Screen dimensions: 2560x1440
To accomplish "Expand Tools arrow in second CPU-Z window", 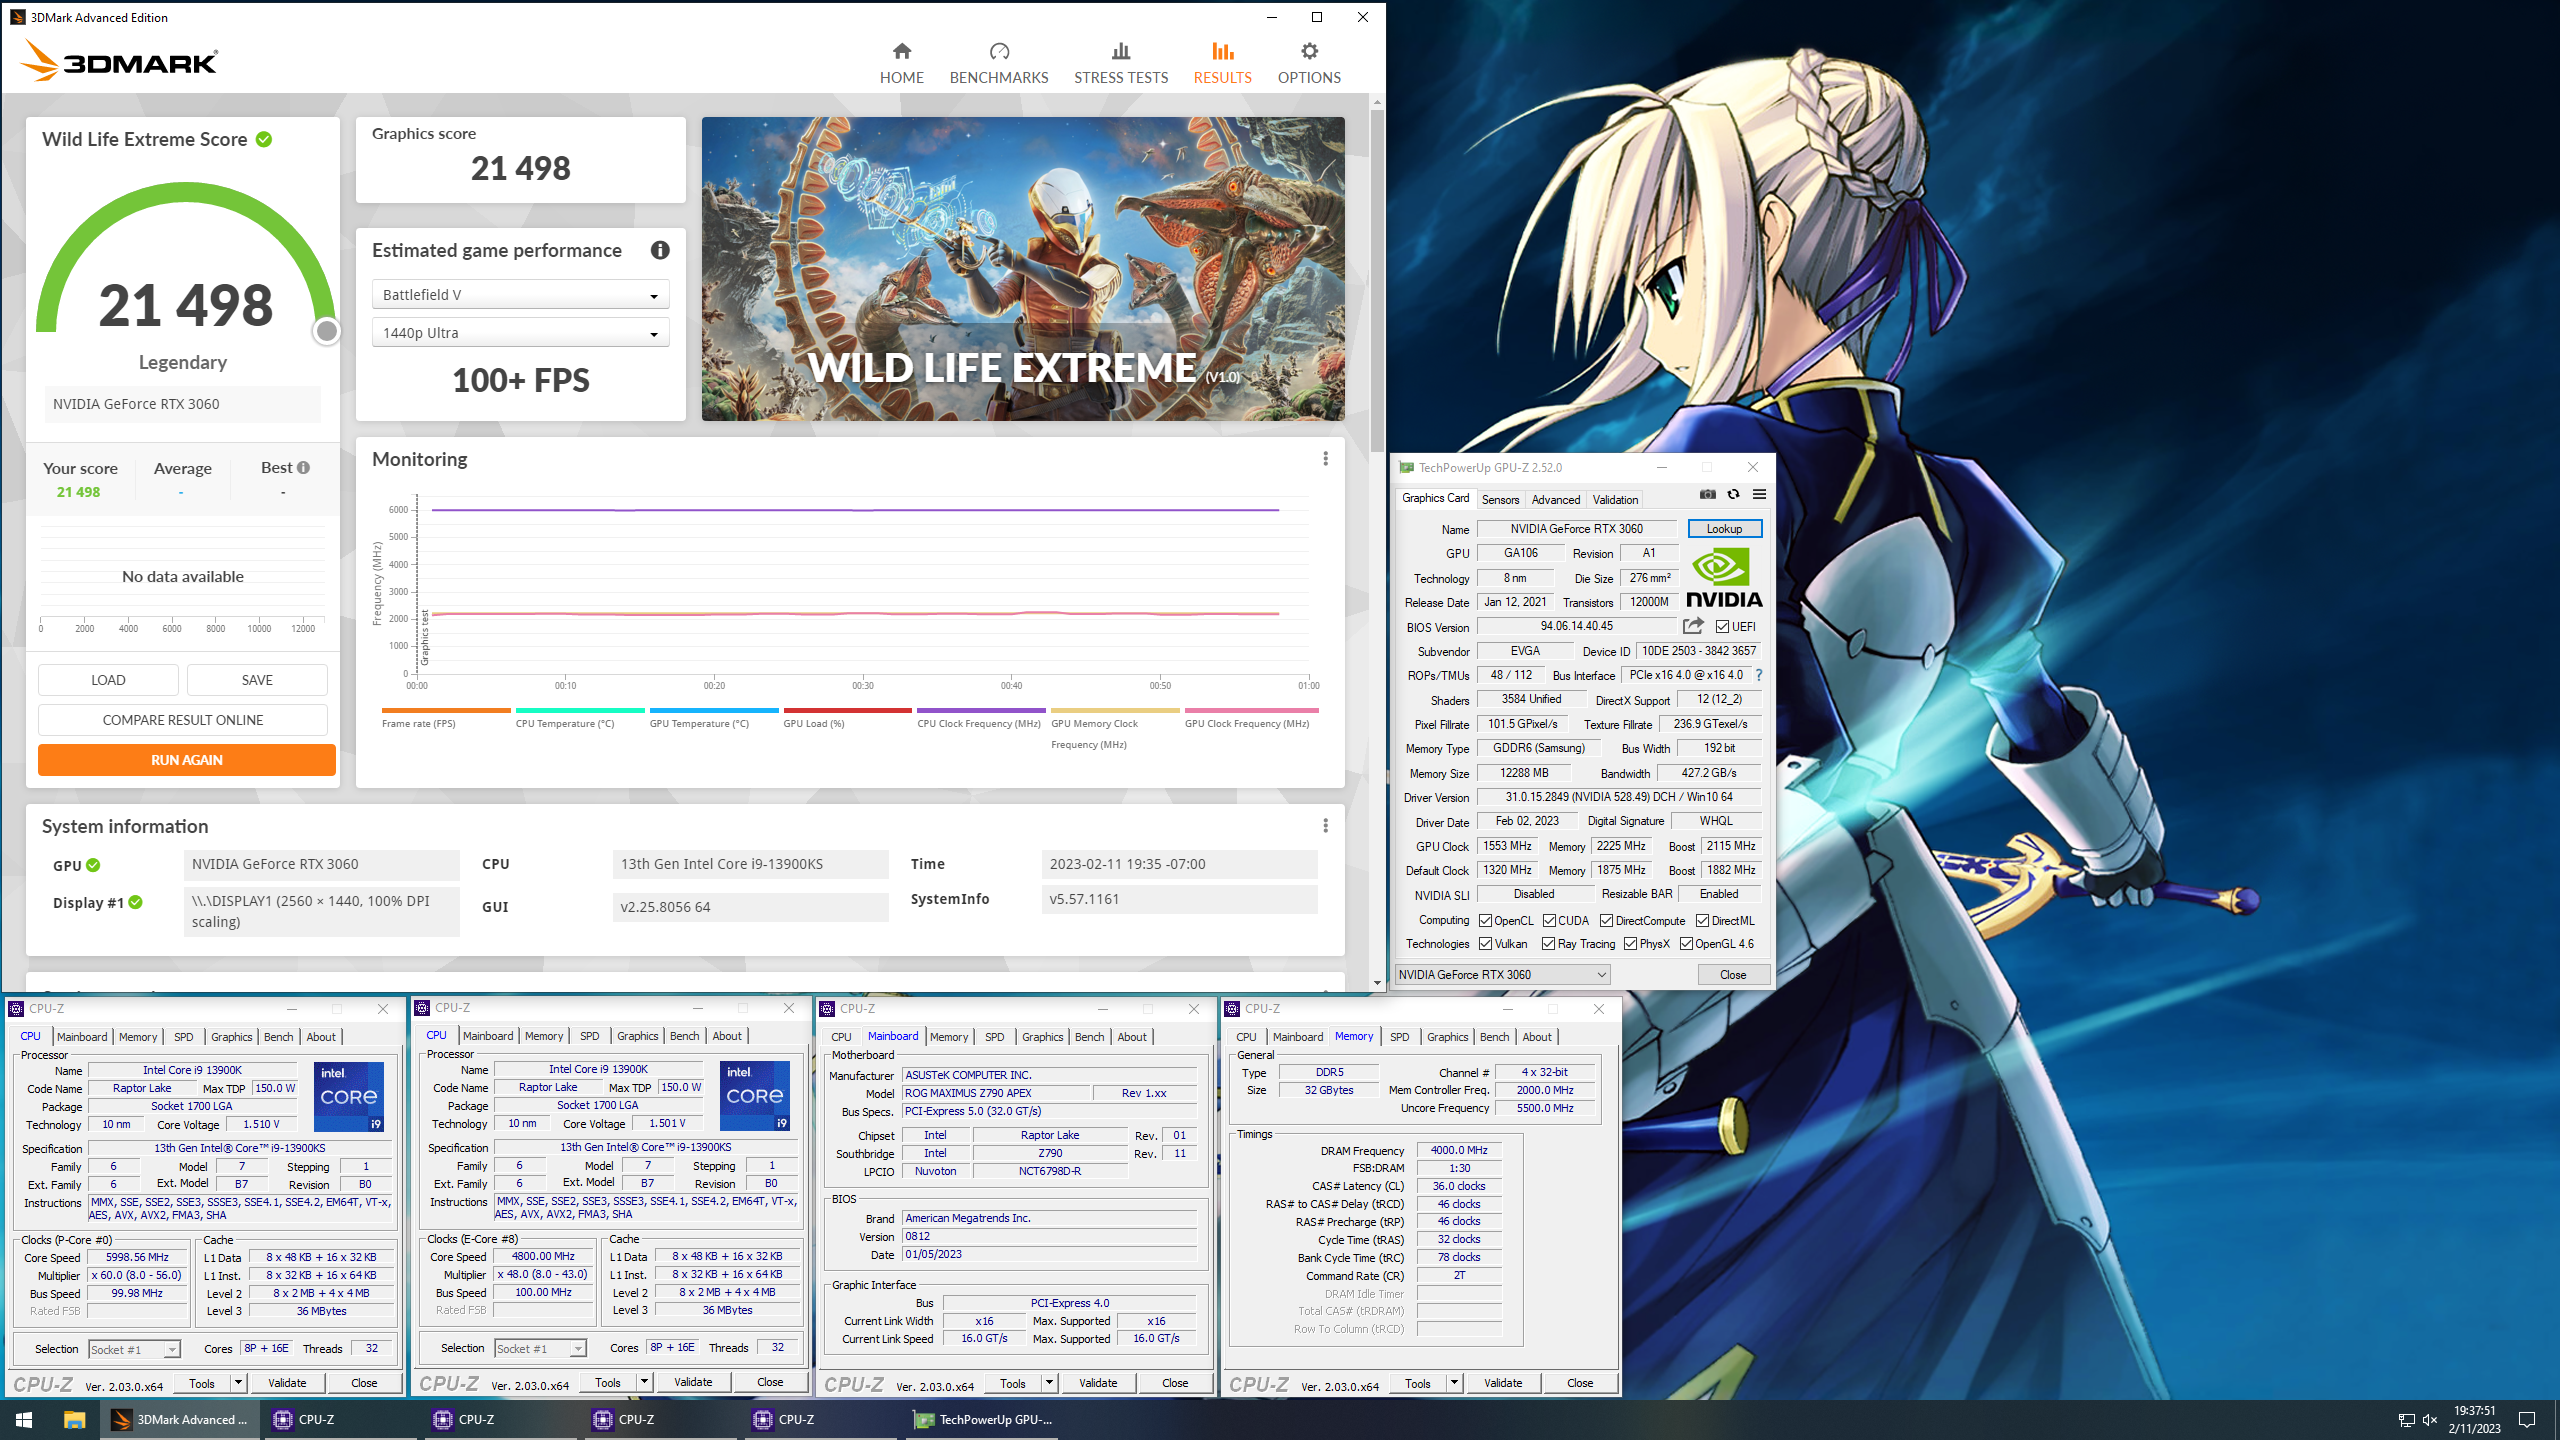I will (x=644, y=1382).
